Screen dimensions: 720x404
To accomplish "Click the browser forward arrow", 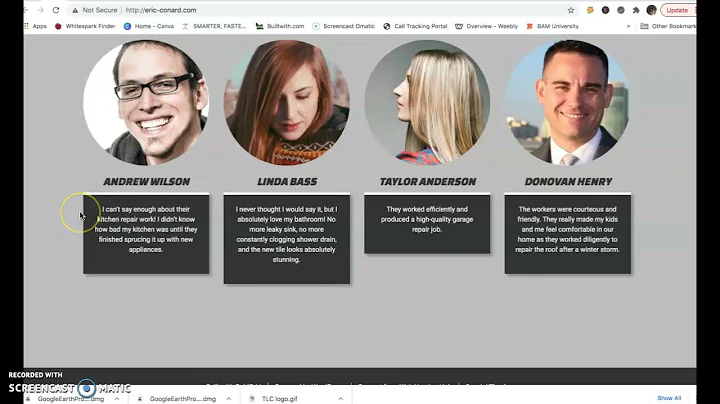I will pyautogui.click(x=40, y=10).
